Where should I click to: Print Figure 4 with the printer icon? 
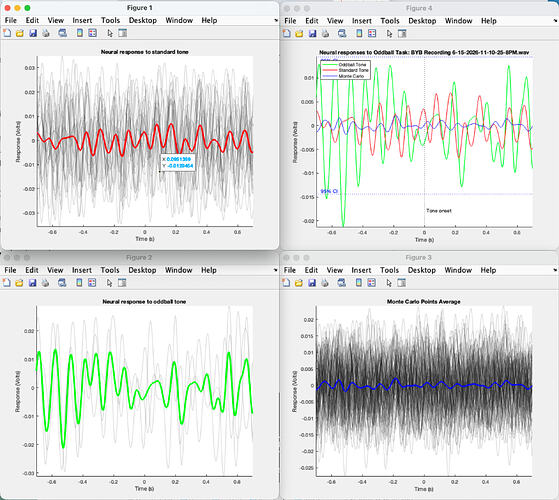325,33
